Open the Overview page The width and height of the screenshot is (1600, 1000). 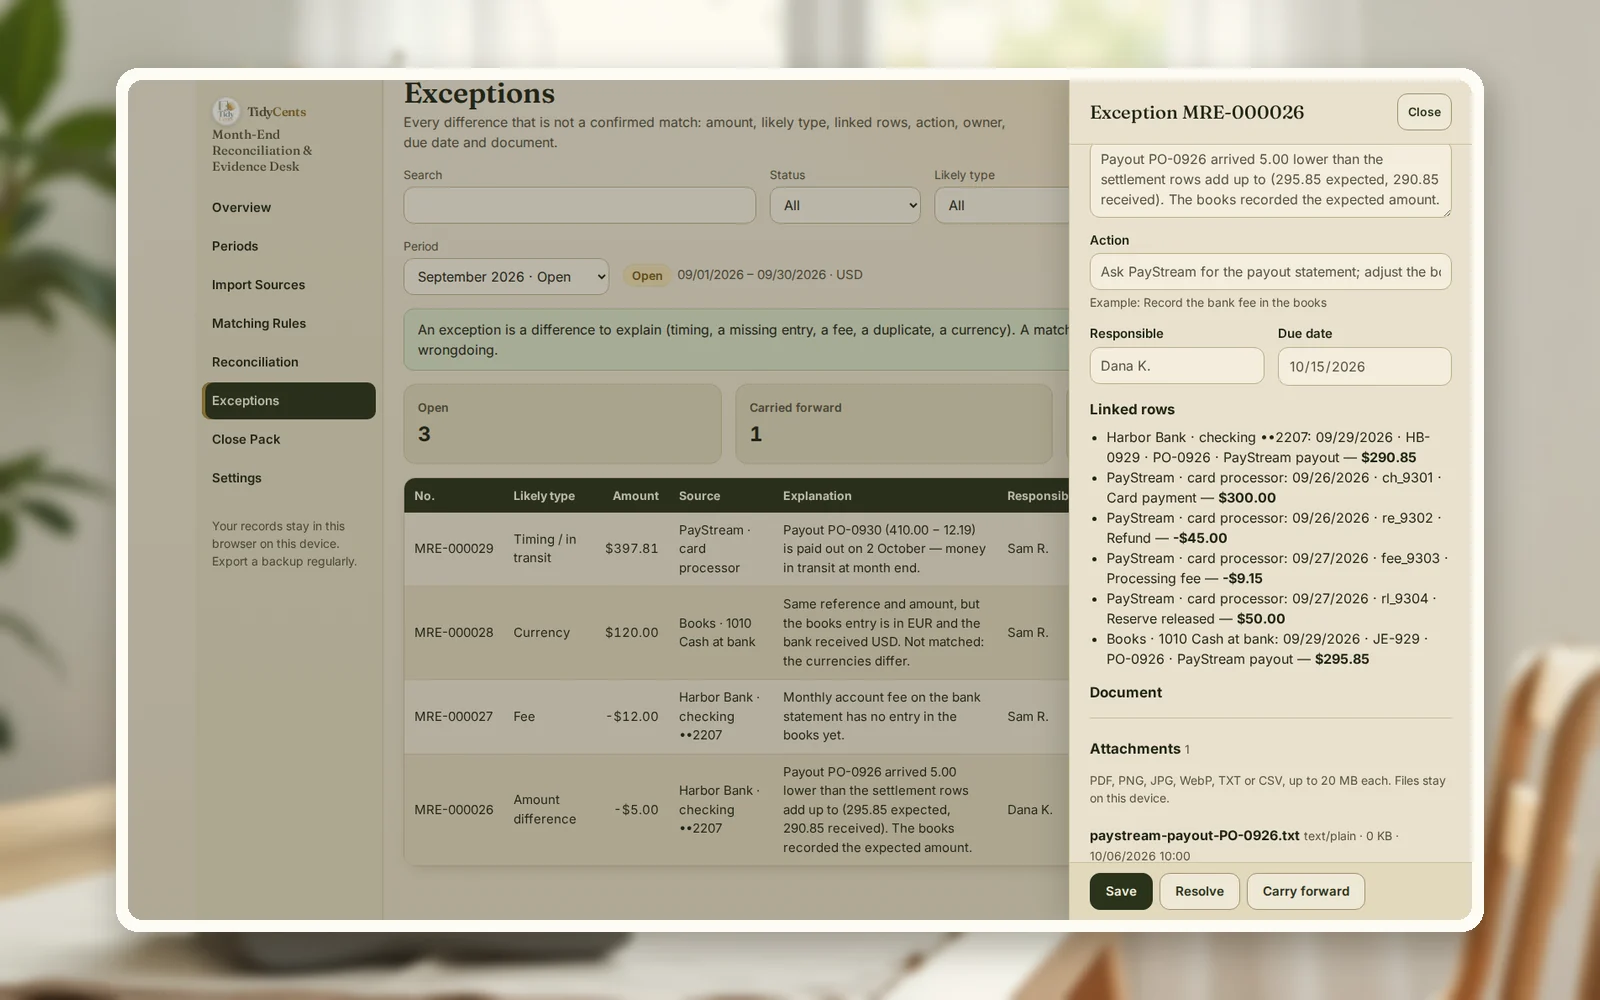[289, 208]
